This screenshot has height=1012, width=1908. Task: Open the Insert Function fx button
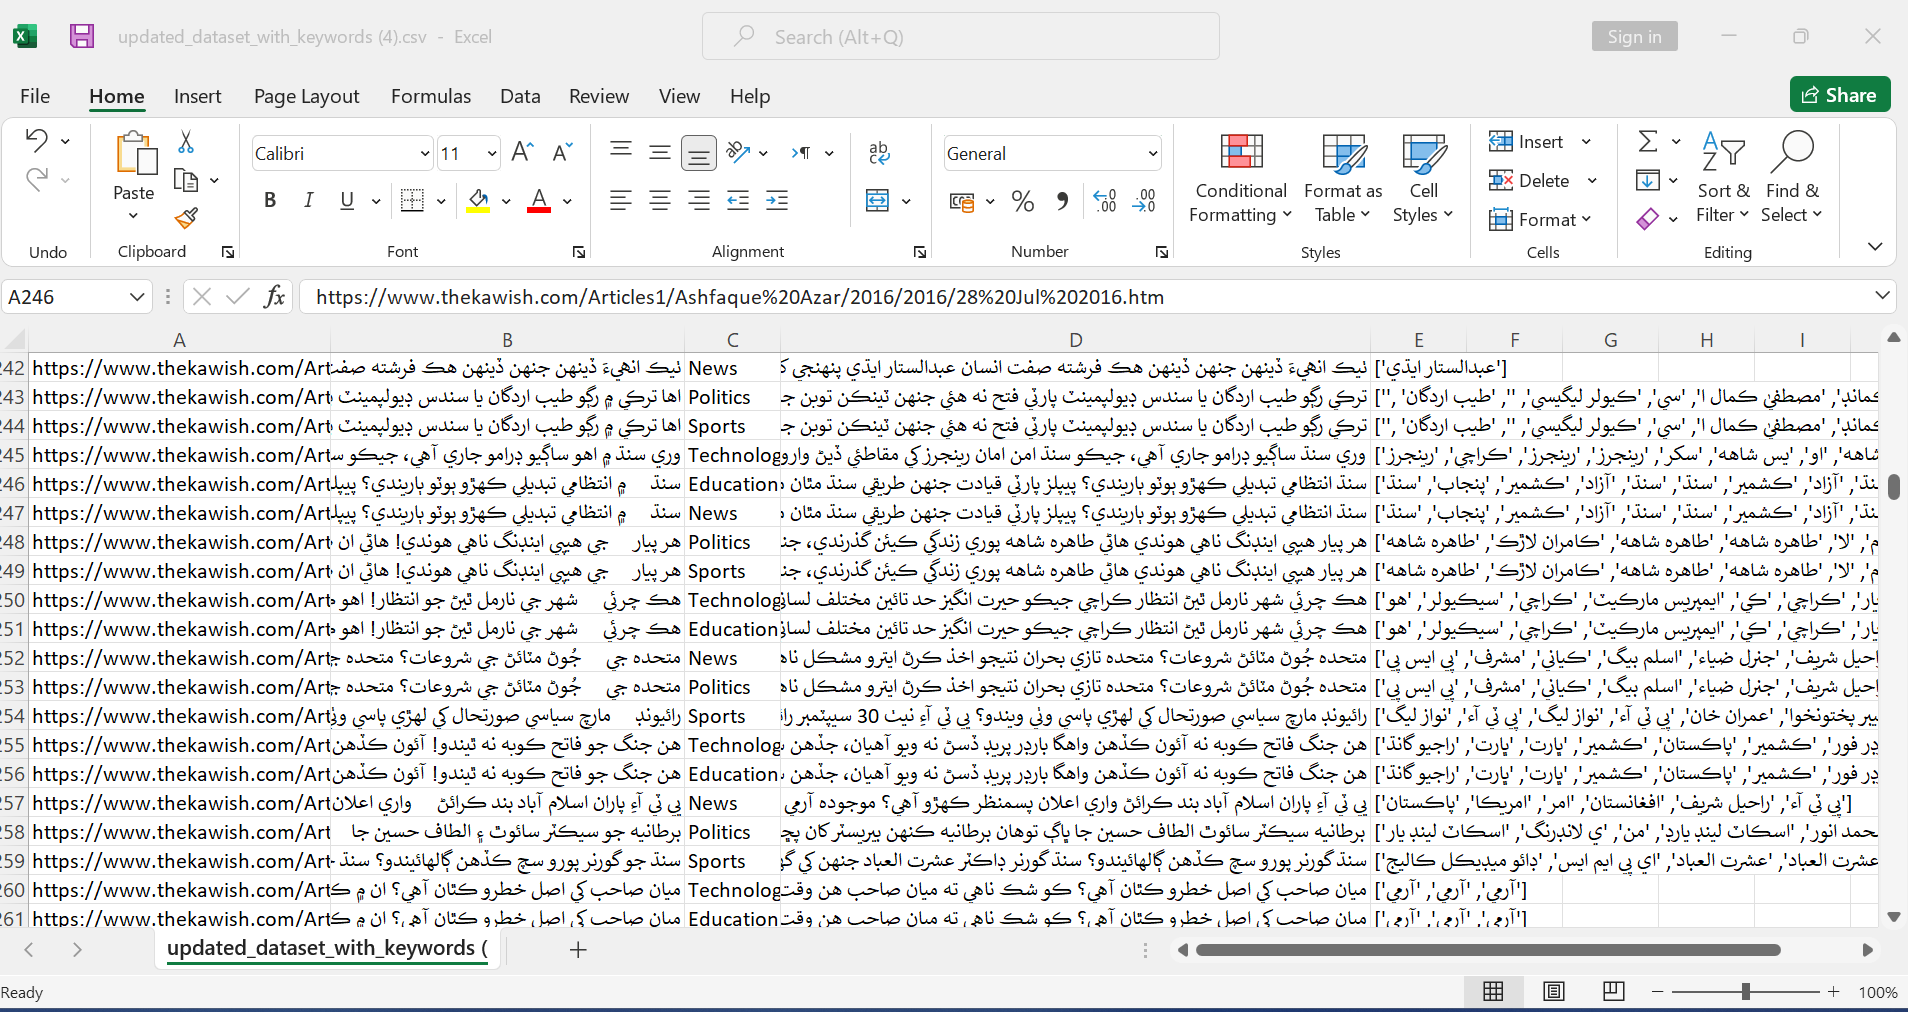point(274,297)
